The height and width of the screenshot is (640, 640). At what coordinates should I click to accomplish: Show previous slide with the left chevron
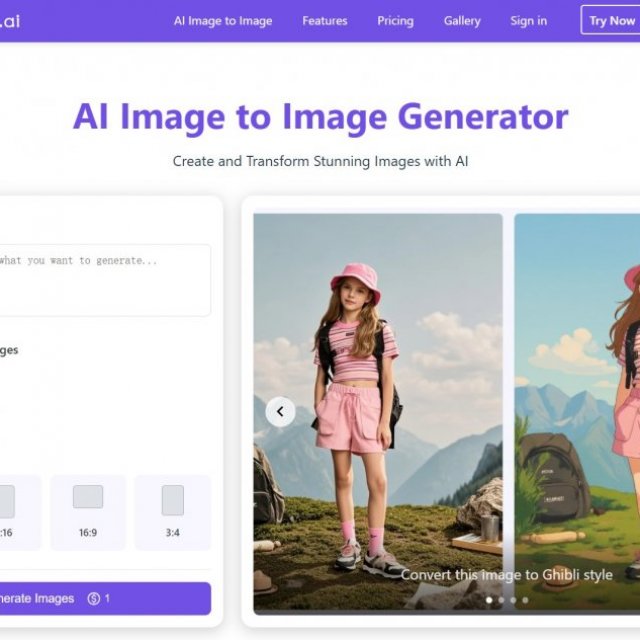tap(280, 412)
